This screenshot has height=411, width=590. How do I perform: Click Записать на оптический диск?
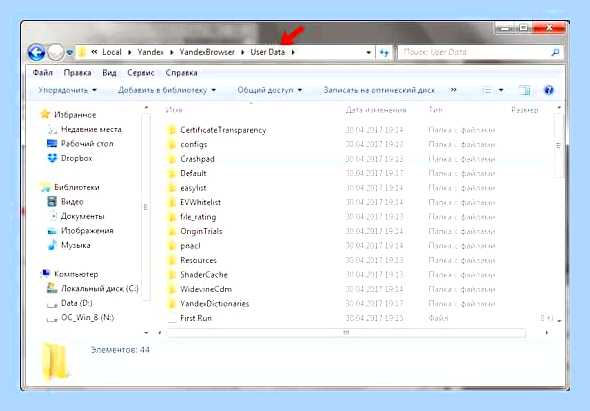point(379,90)
